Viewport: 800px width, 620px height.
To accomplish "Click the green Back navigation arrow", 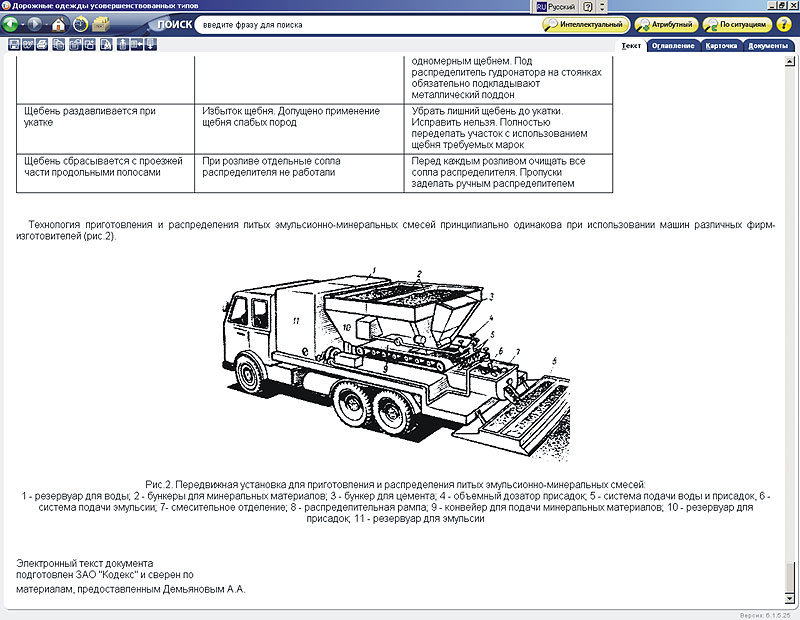I will (x=11, y=24).
